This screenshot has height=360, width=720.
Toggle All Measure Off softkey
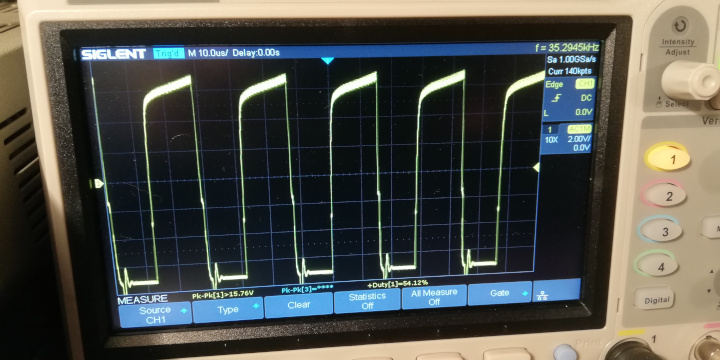coord(434,297)
